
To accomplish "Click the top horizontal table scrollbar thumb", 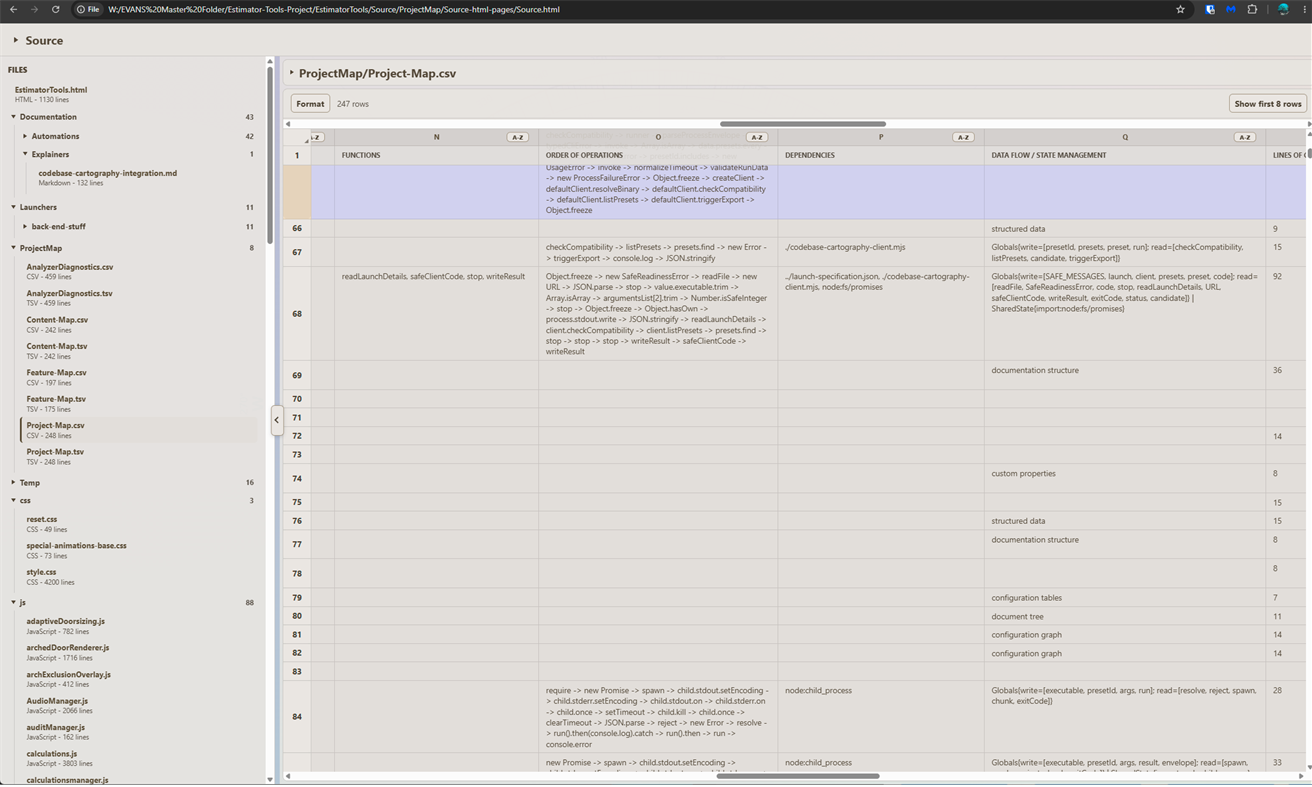I will [802, 124].
